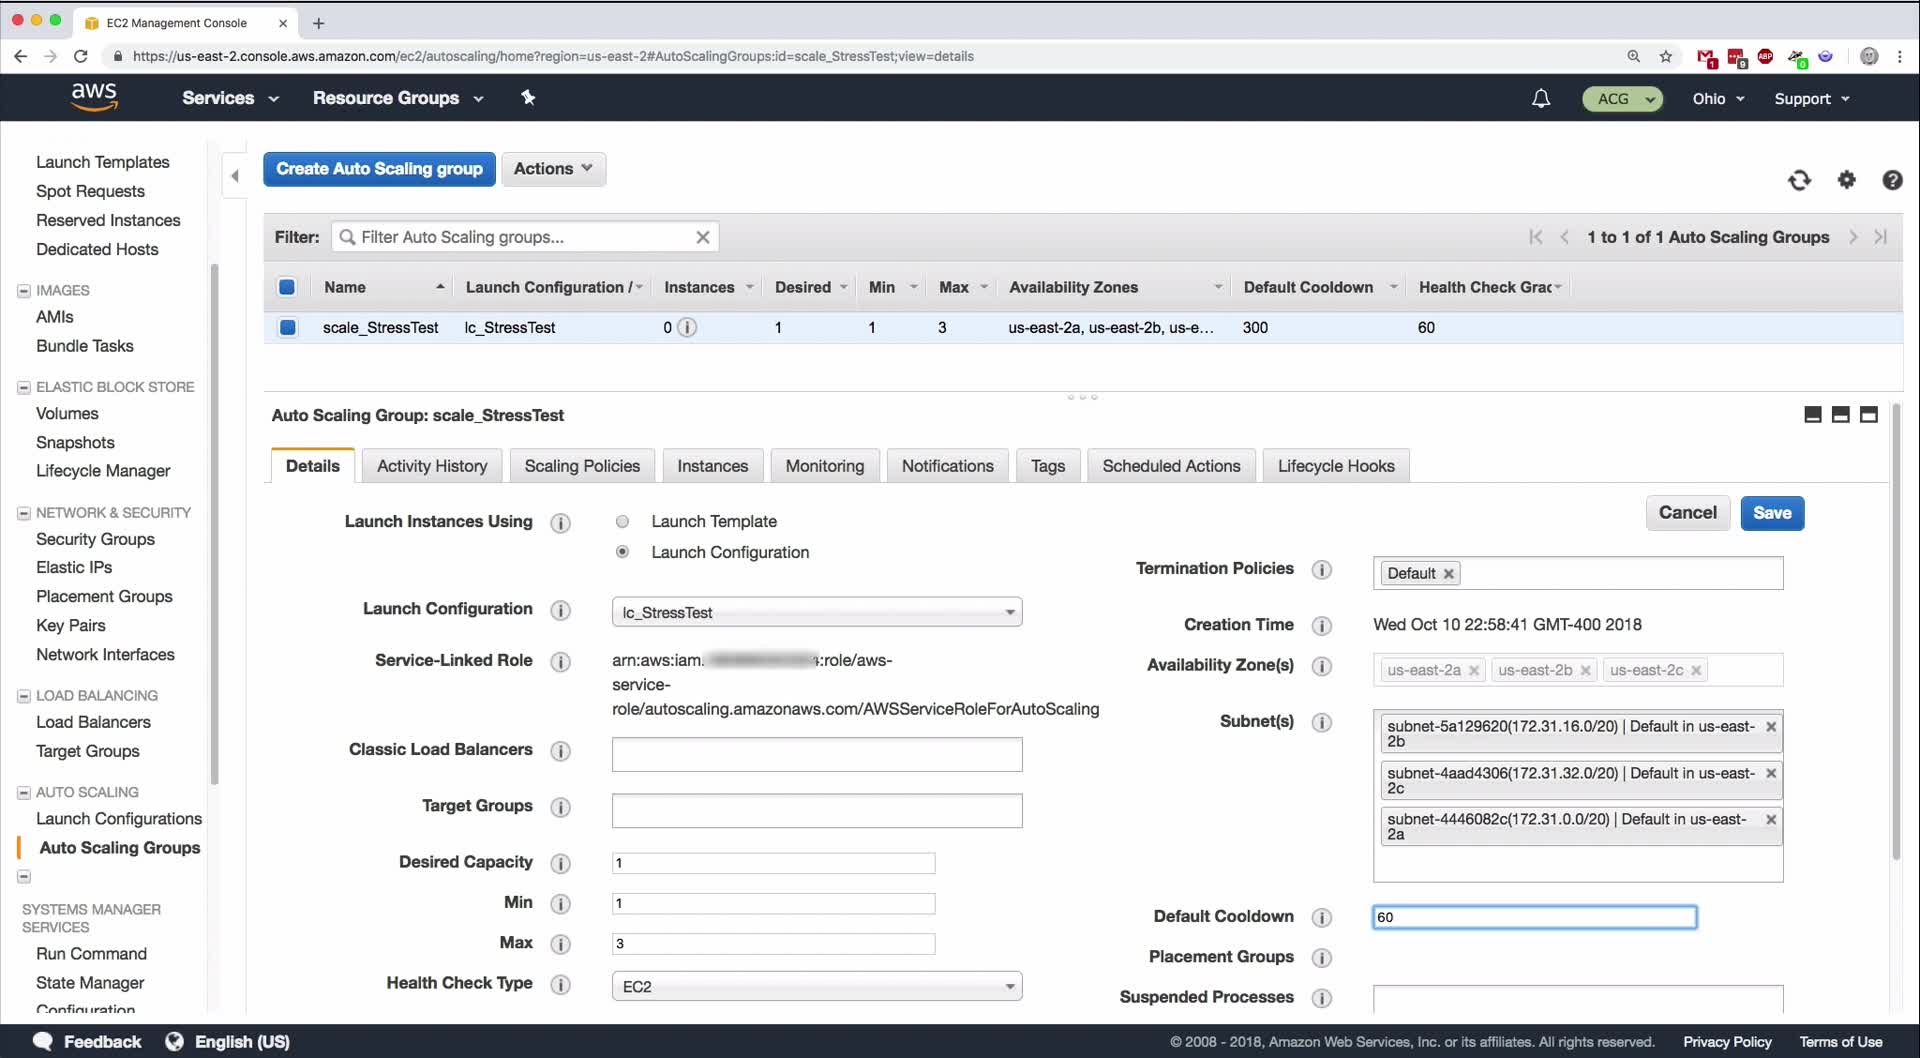
Task: Collapse the Elastic Block Store section
Action: coord(24,387)
